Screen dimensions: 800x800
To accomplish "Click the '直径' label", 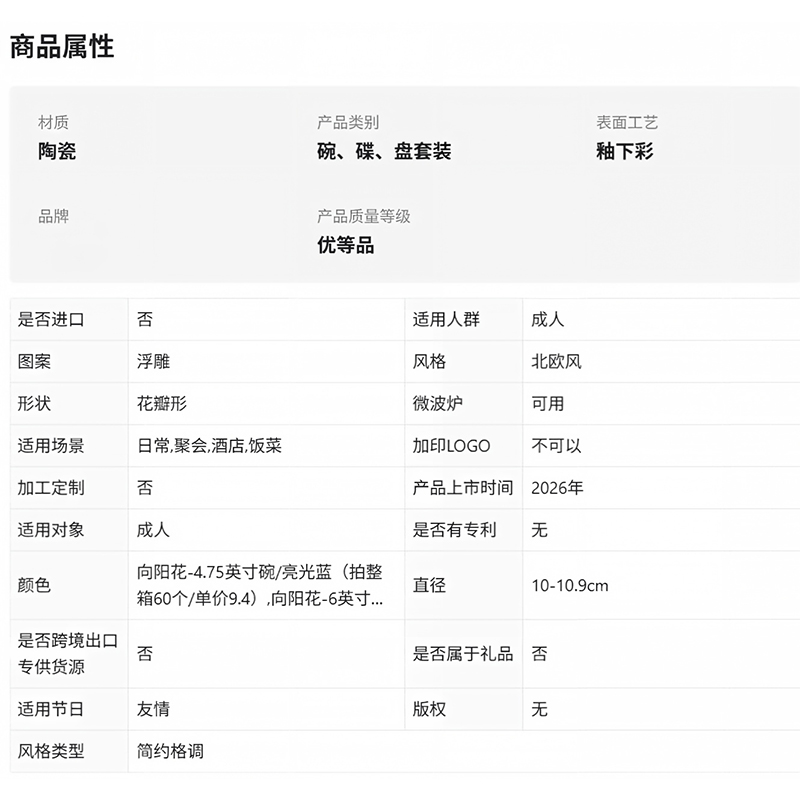I will click(429, 585).
